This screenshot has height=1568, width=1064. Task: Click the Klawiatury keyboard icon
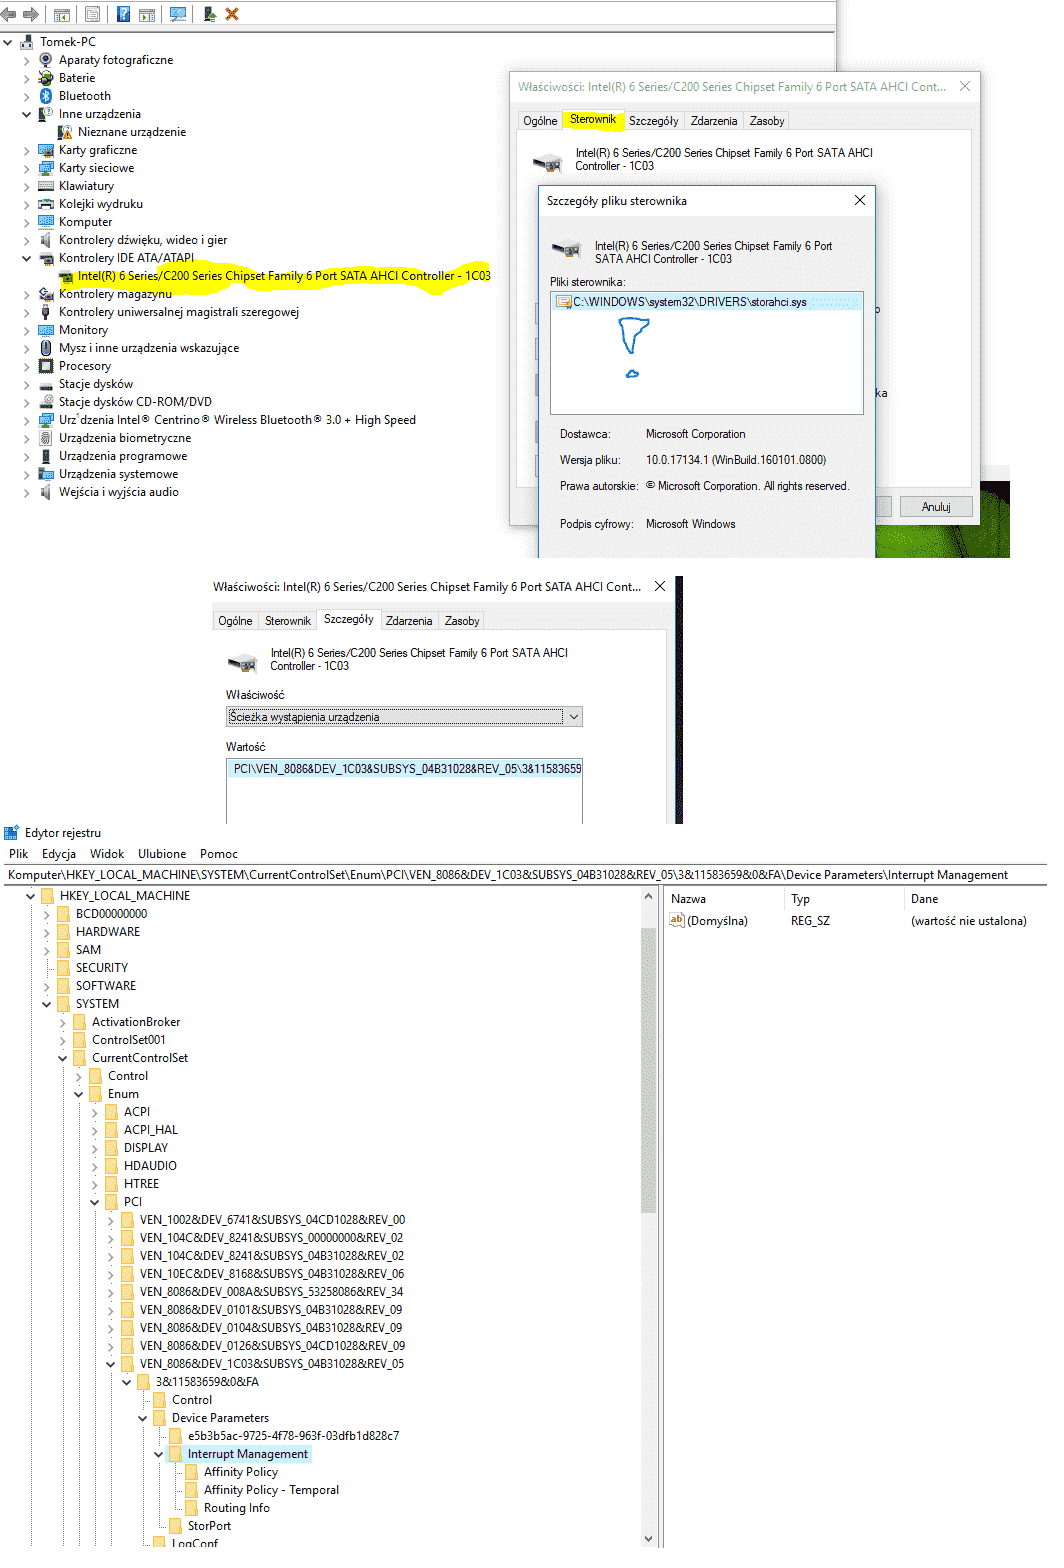[x=46, y=186]
